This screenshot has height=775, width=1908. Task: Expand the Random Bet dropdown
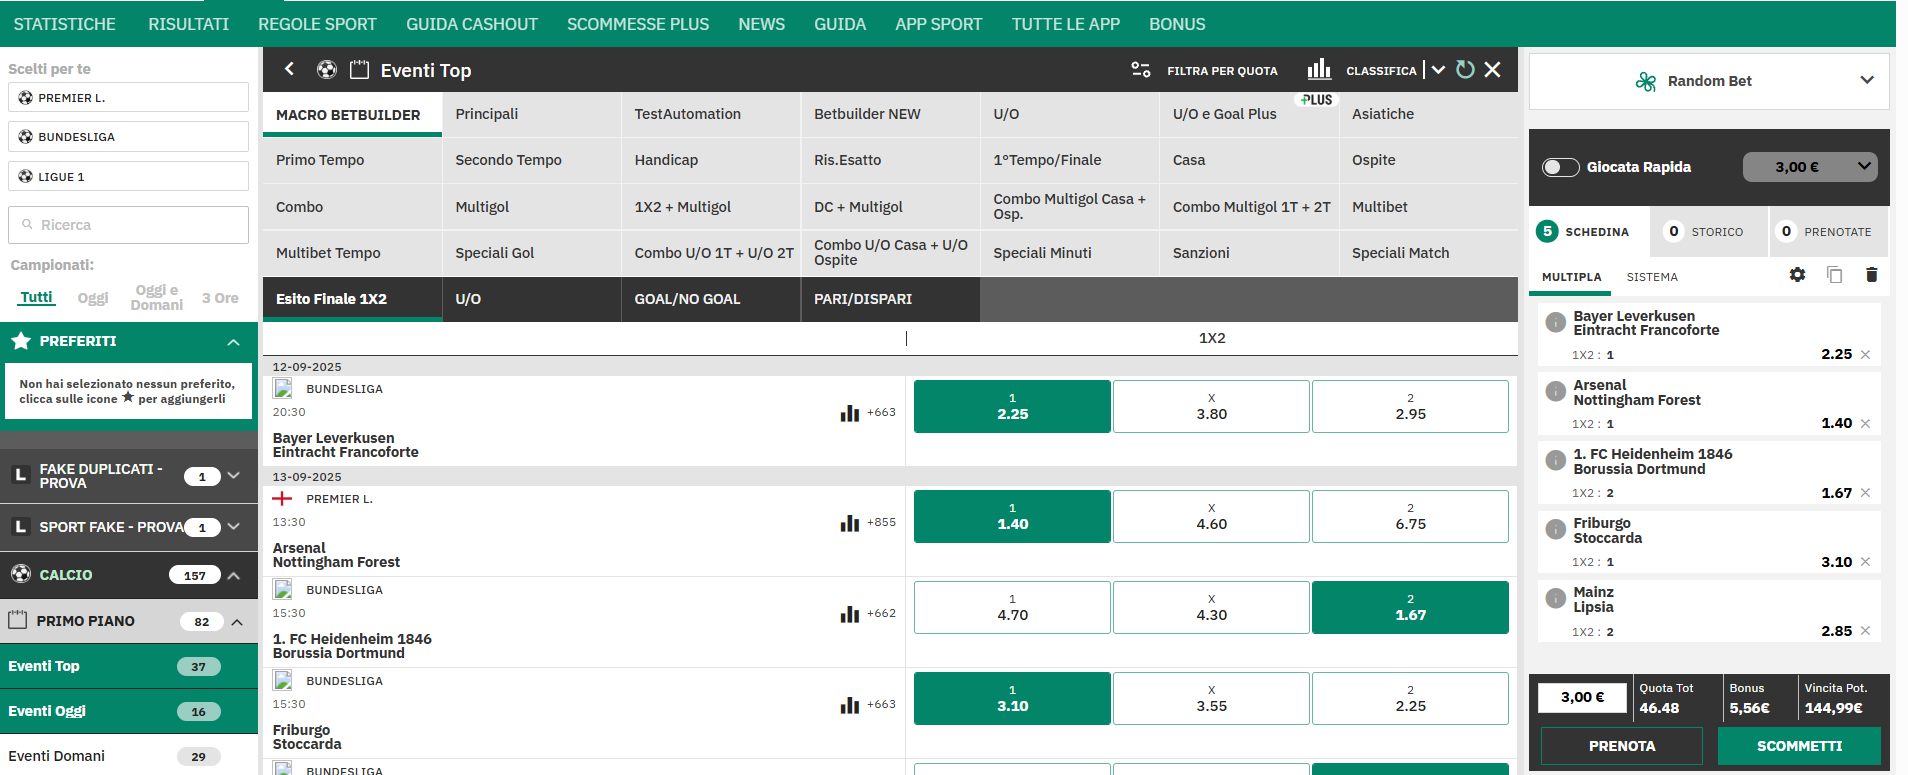(1866, 80)
